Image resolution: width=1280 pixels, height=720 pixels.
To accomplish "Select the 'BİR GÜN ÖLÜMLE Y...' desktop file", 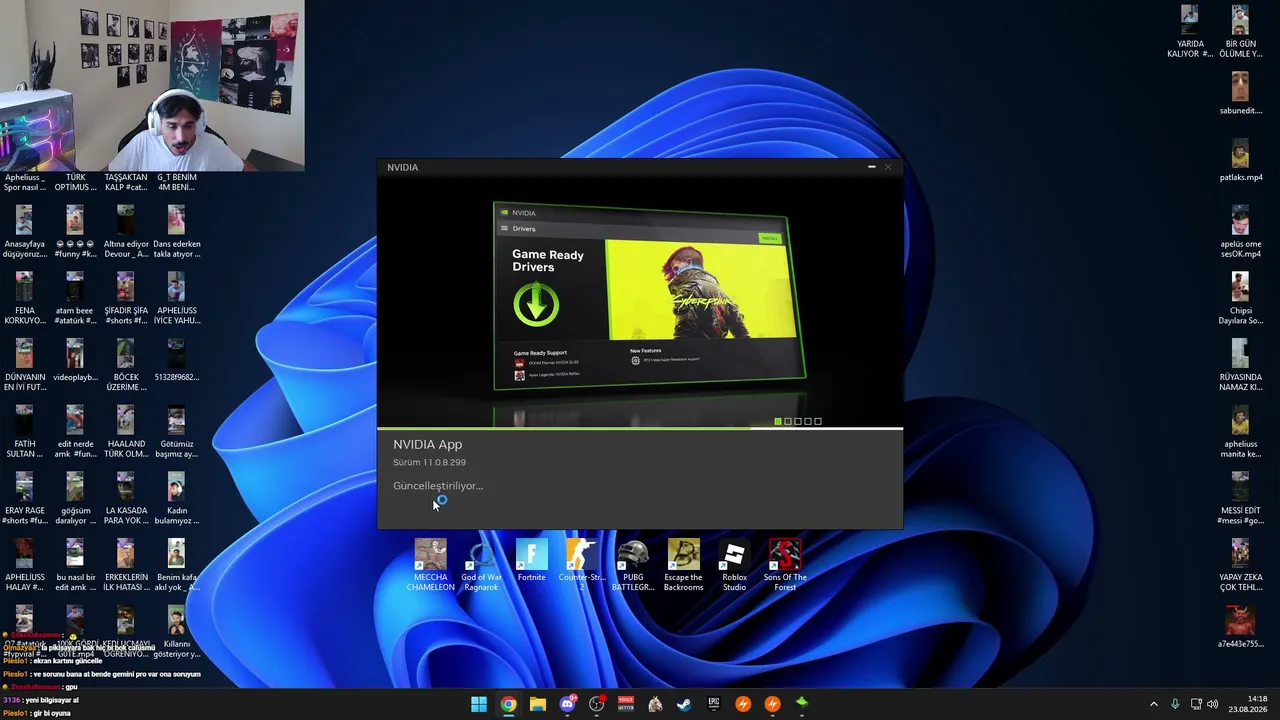I will click(1240, 32).
